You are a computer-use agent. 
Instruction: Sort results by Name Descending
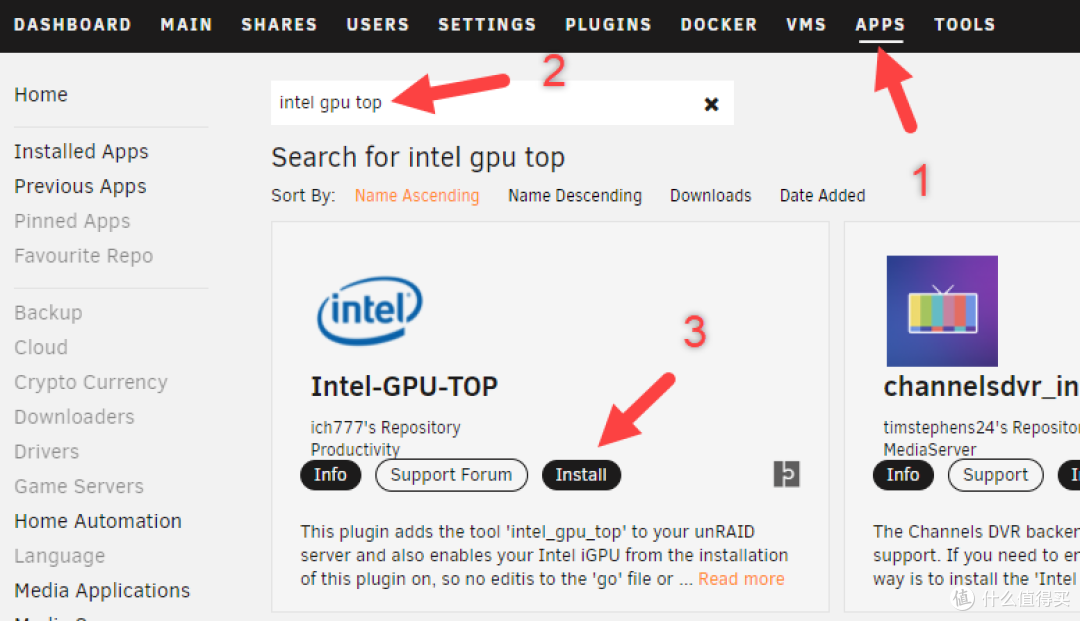point(575,196)
